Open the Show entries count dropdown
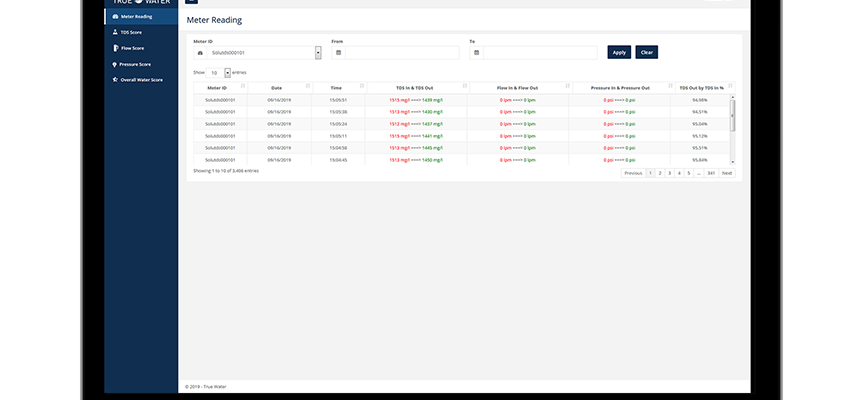Image resolution: width=863 pixels, height=400 pixels. pos(218,73)
